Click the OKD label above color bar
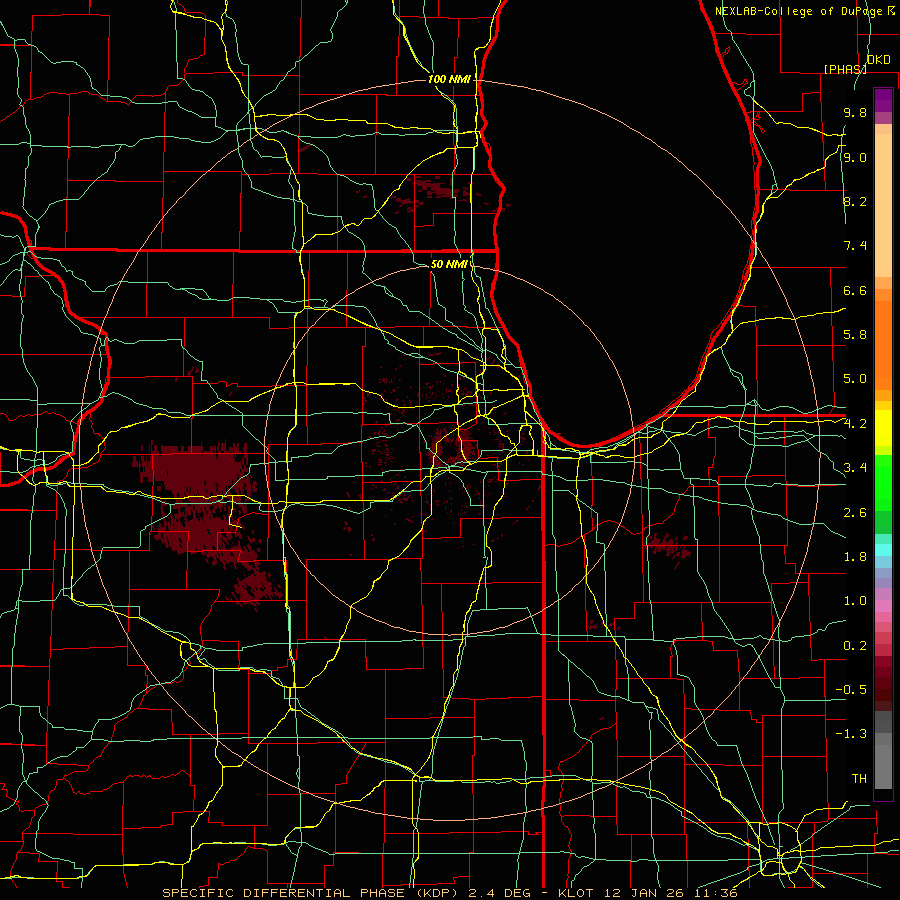This screenshot has height=900, width=900. (878, 60)
